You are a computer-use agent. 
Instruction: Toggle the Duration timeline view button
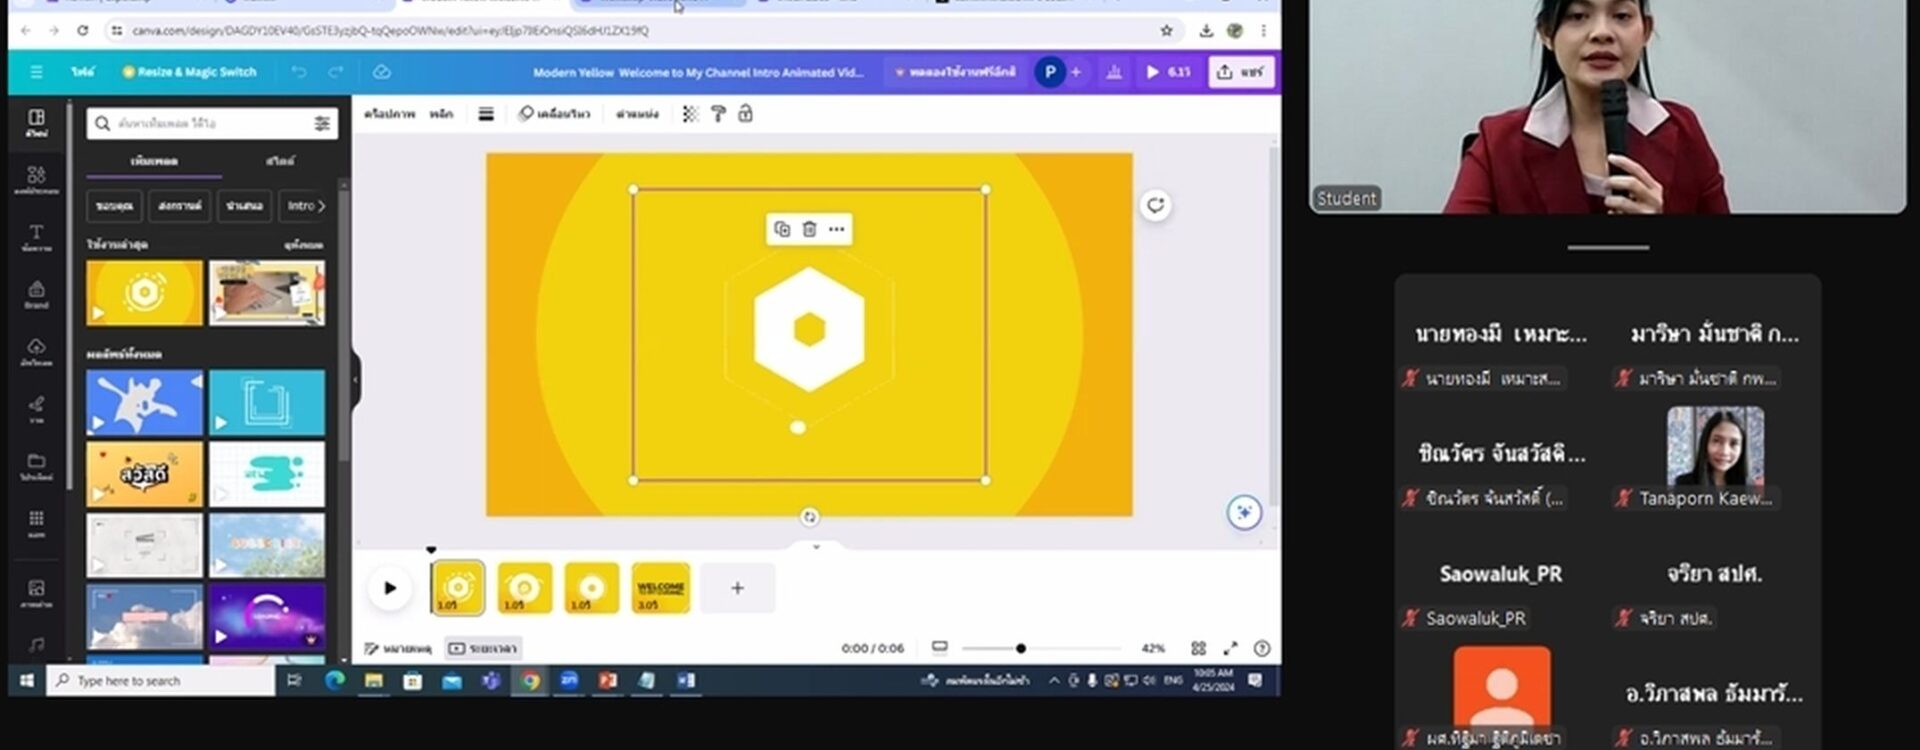[x=483, y=649]
